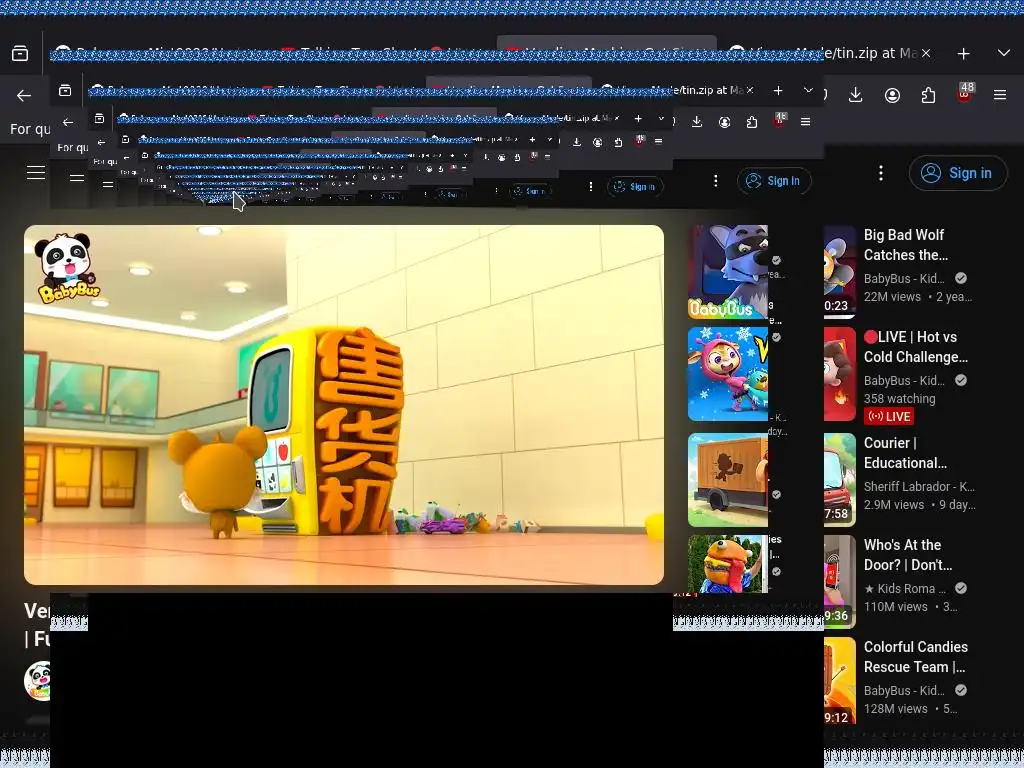Go back in the second nested window
Screen dimensions: 1024x768
68,122
